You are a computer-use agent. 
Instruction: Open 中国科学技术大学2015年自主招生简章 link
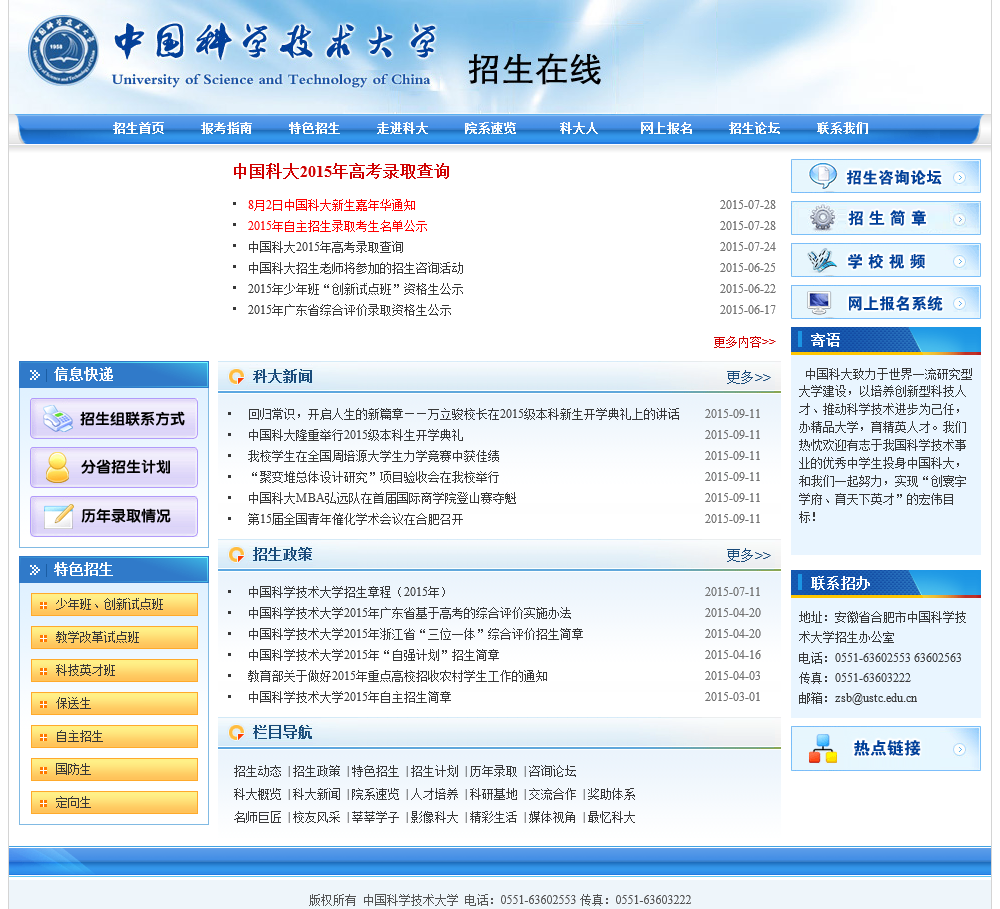tap(349, 698)
